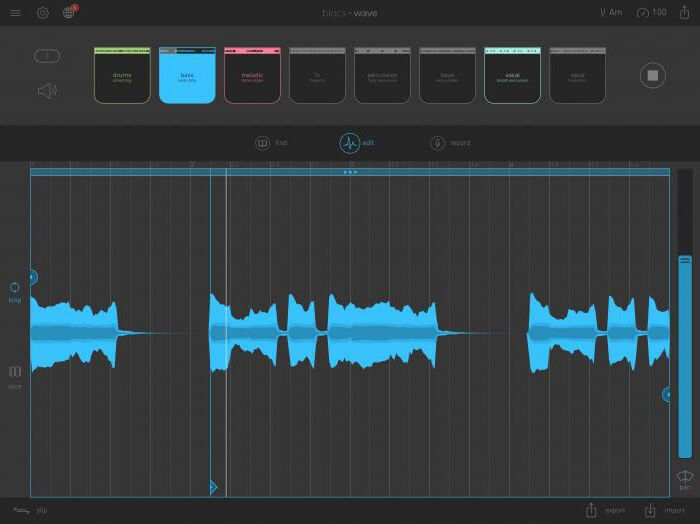Image resolution: width=700 pixels, height=524 pixels.
Task: Select the grey fx pad
Action: click(317, 75)
